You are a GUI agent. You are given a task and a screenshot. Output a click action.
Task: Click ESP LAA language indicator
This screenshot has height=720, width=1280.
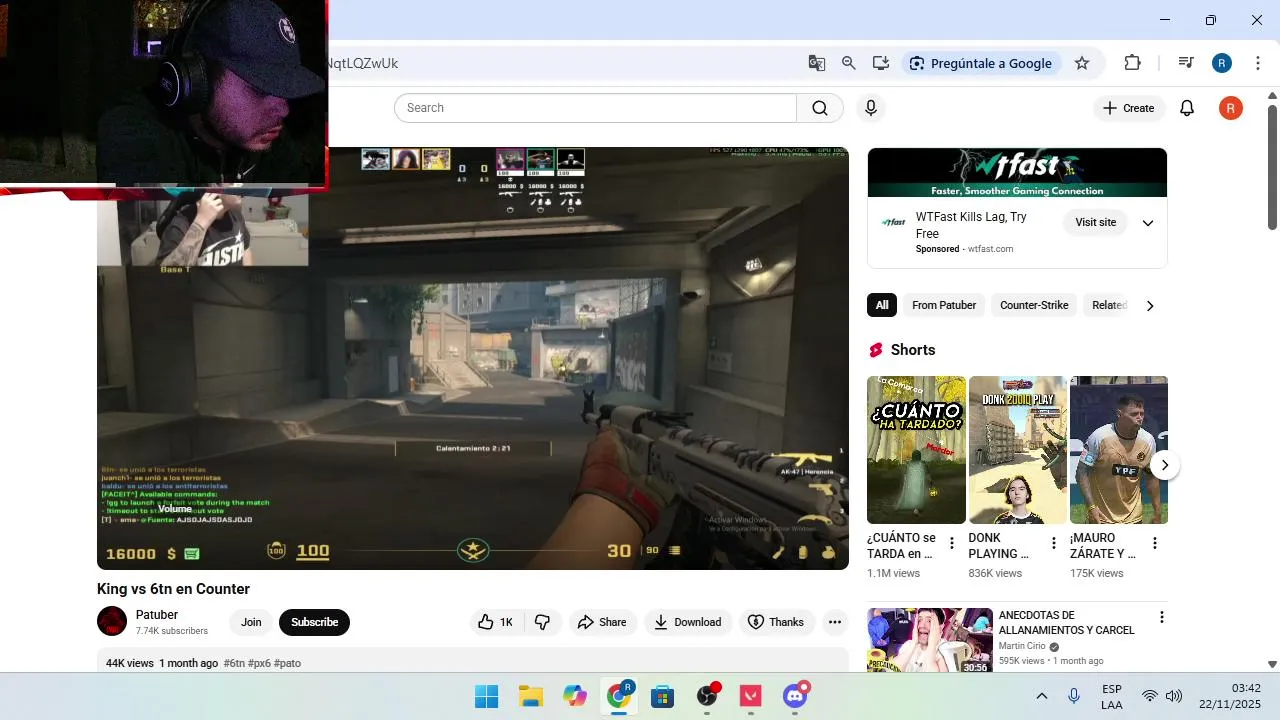tap(1112, 697)
